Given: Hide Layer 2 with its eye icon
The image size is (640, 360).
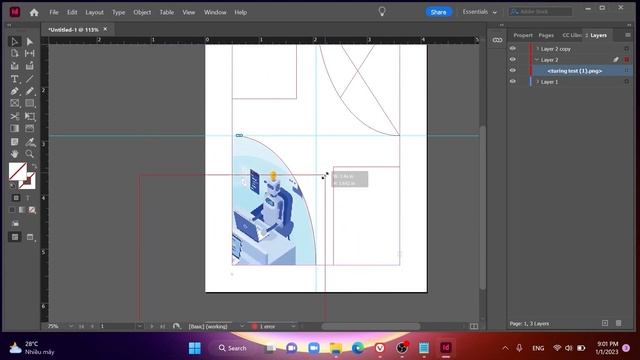Looking at the screenshot, I should pyautogui.click(x=513, y=60).
